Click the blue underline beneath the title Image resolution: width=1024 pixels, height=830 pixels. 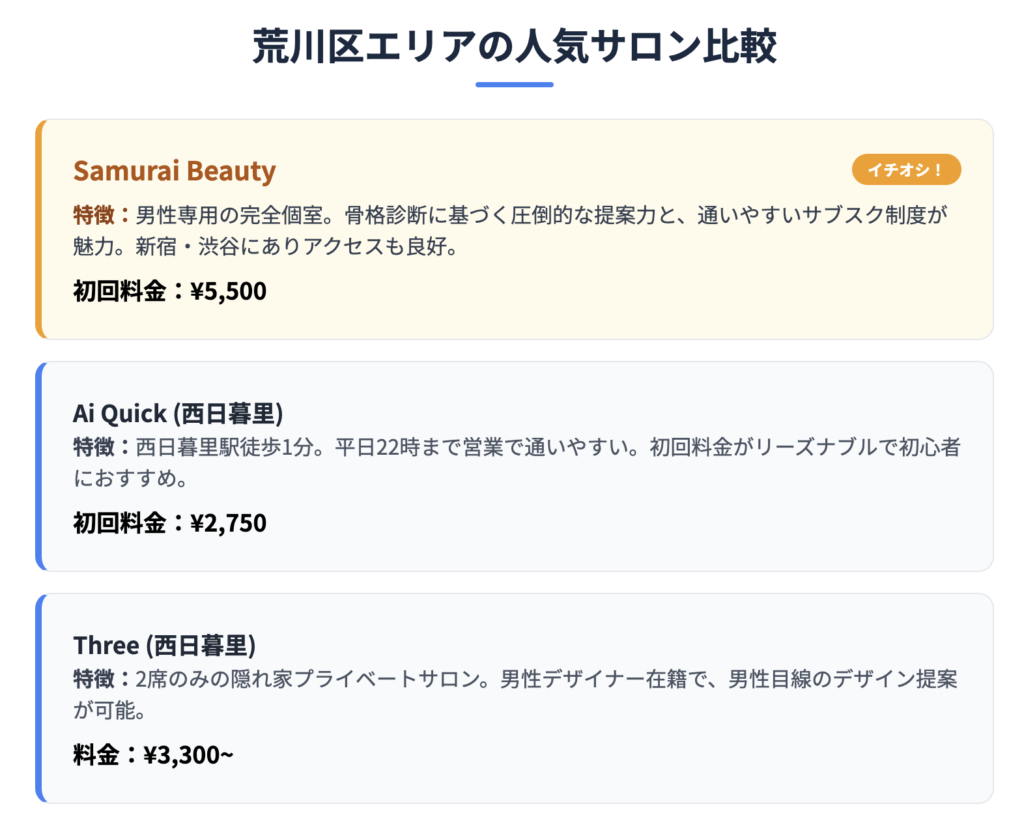515,84
